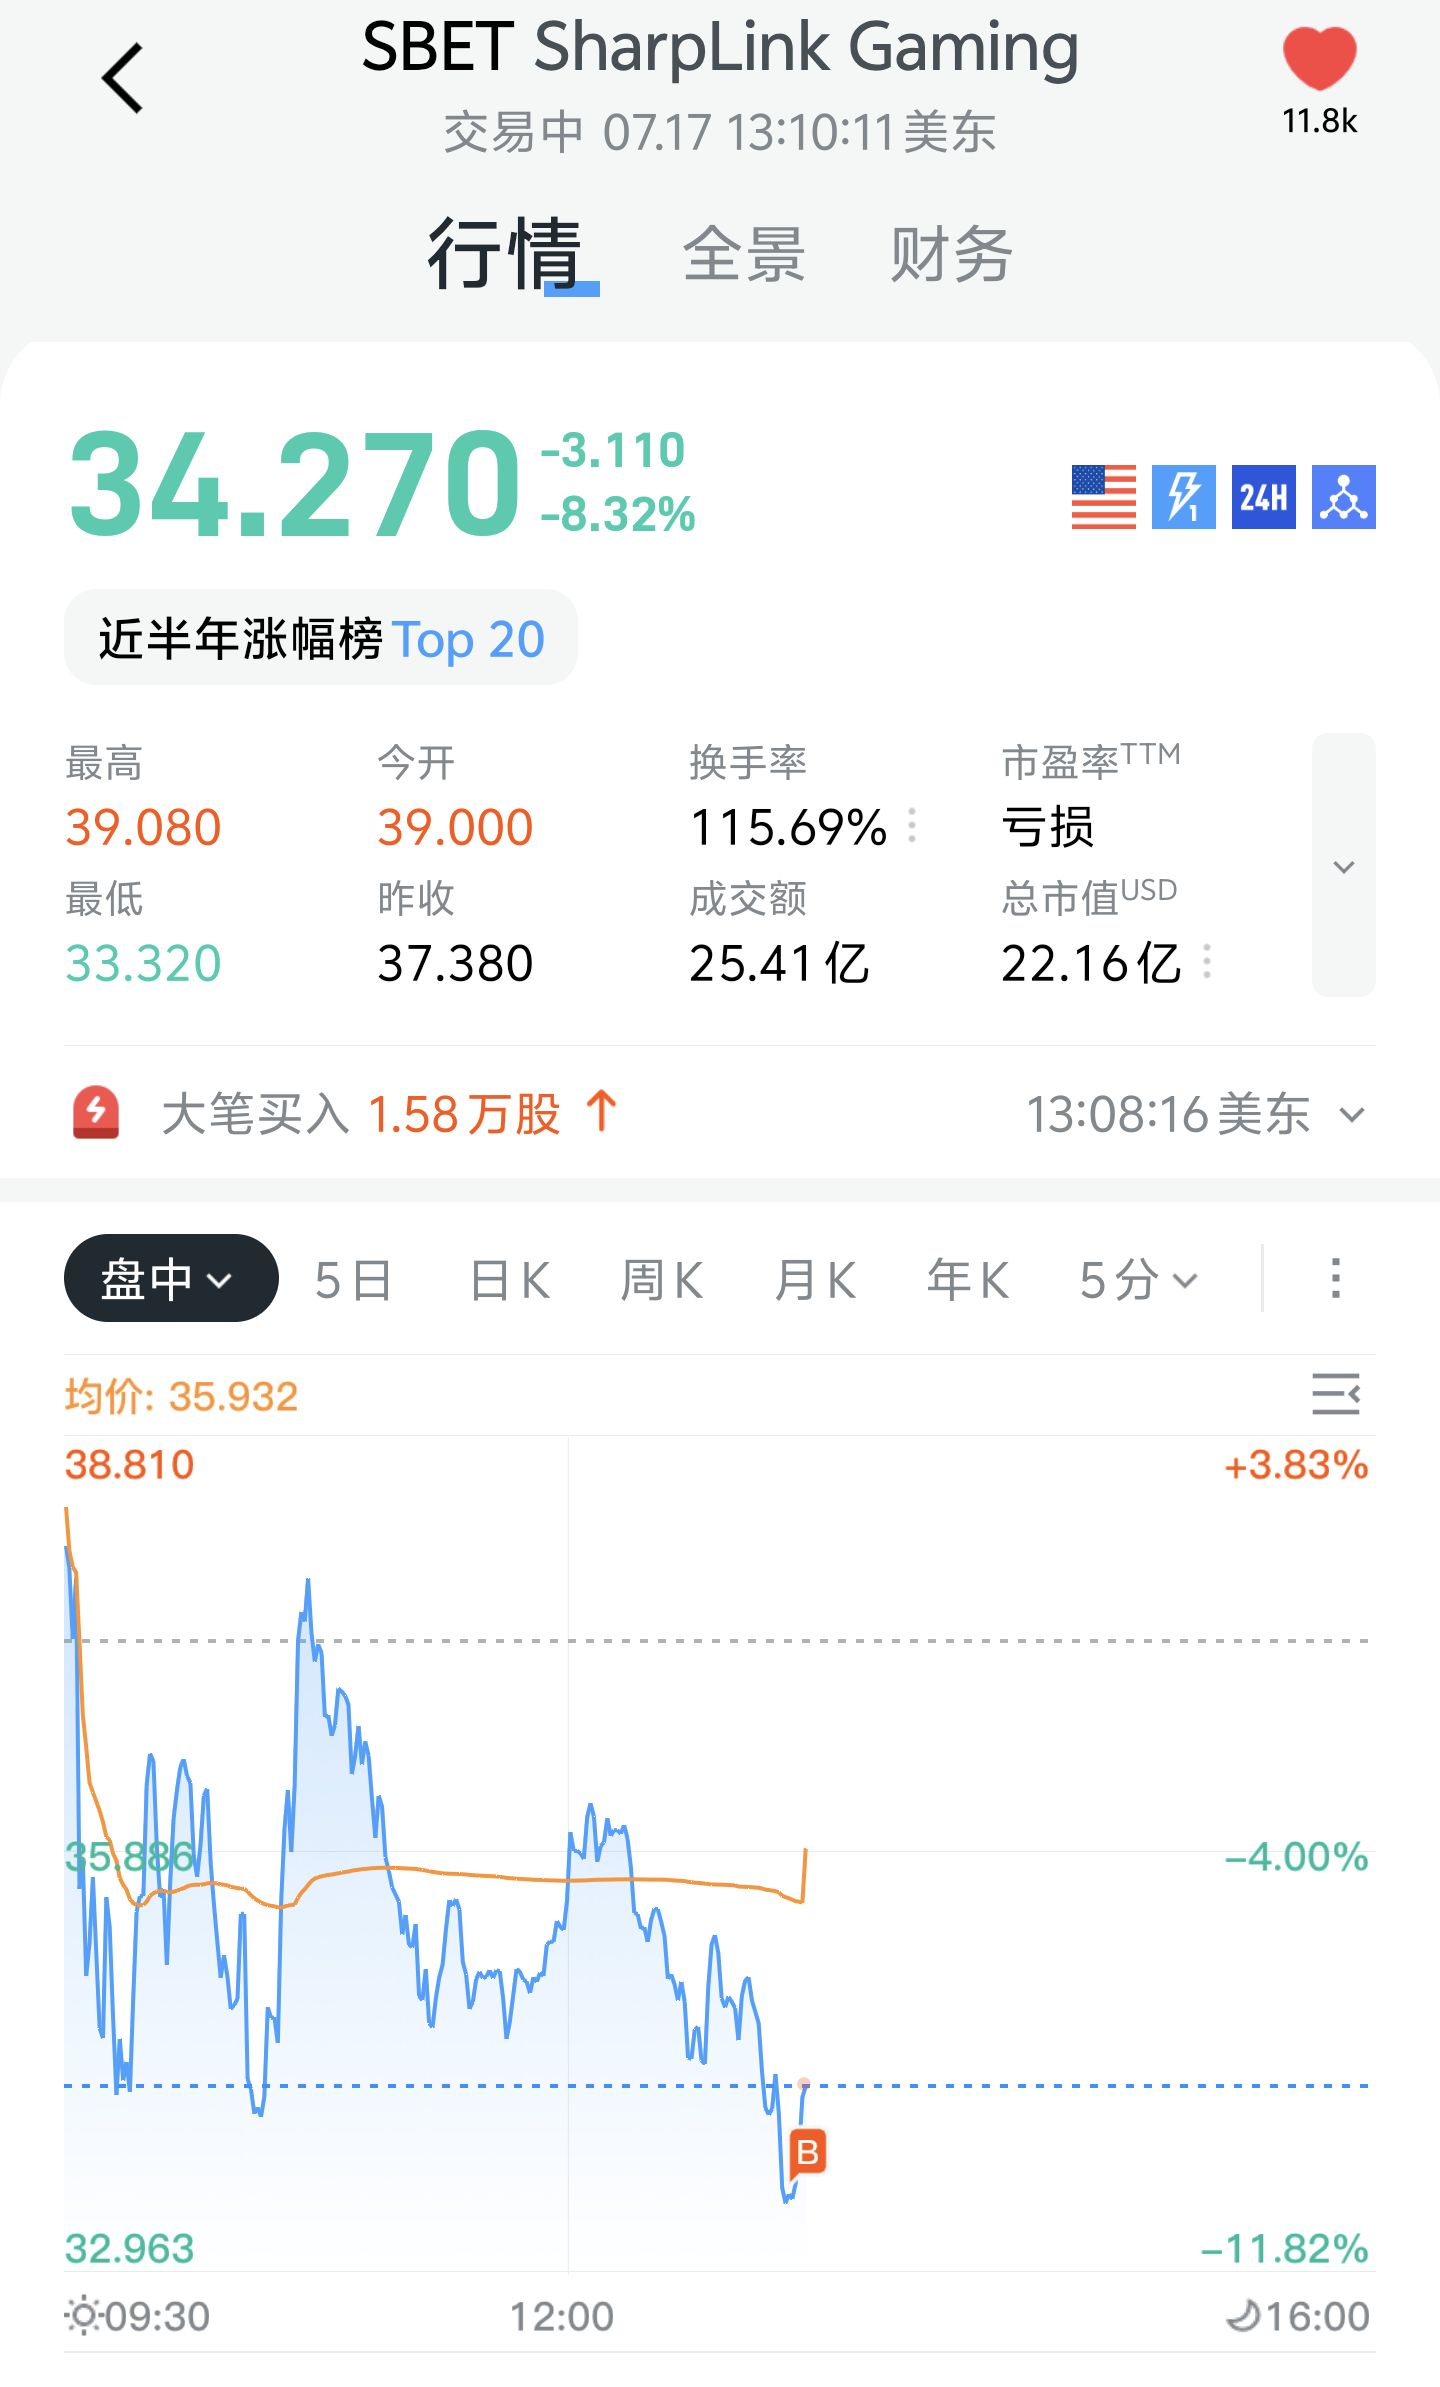This screenshot has height=2387, width=1440.
Task: Select the 年K chart period
Action: click(x=967, y=1280)
